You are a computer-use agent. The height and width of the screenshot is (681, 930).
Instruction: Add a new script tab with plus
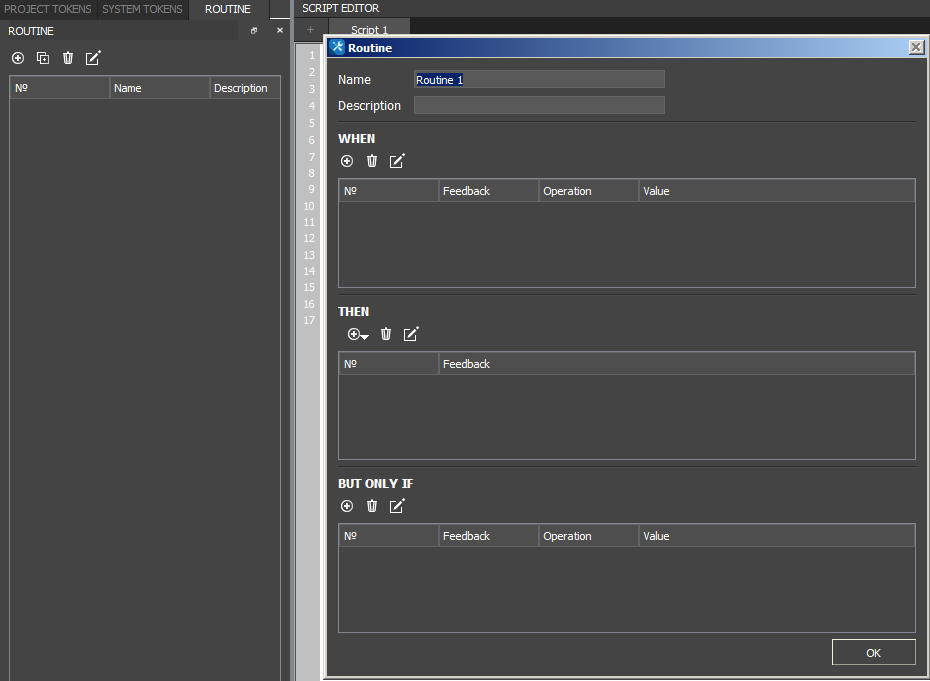[310, 30]
